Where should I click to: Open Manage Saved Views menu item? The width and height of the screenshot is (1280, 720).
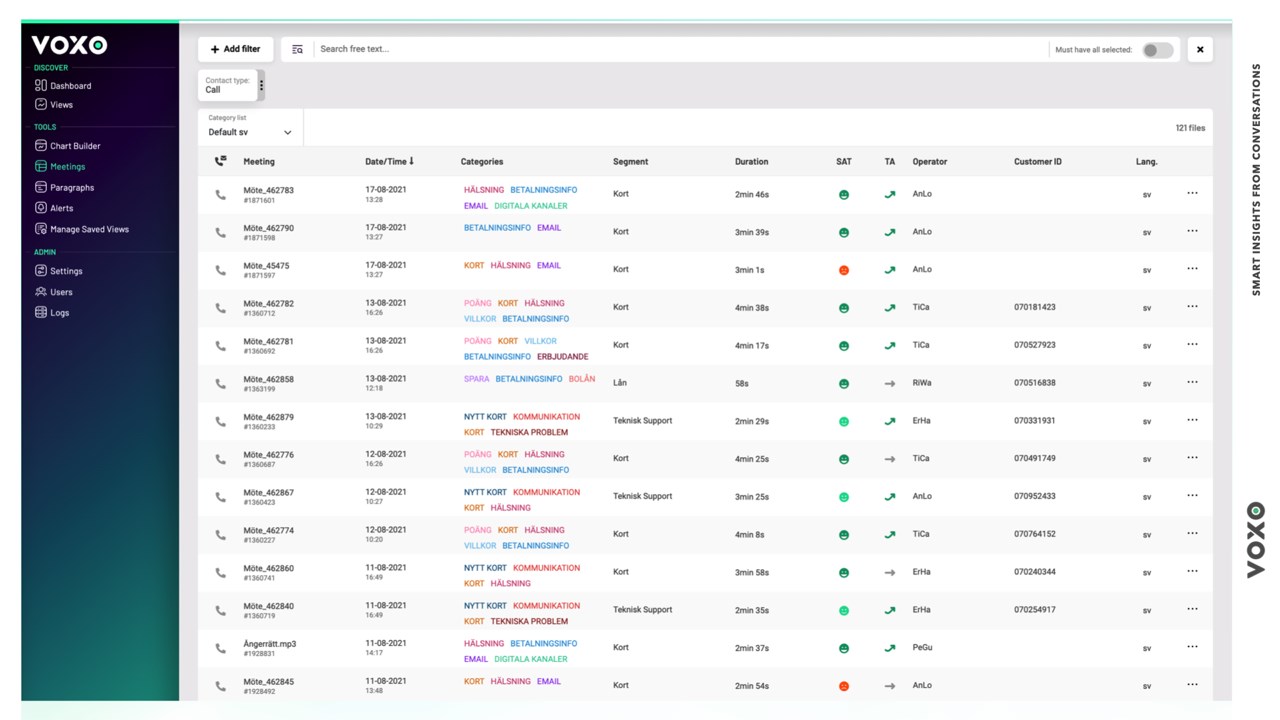[81, 229]
